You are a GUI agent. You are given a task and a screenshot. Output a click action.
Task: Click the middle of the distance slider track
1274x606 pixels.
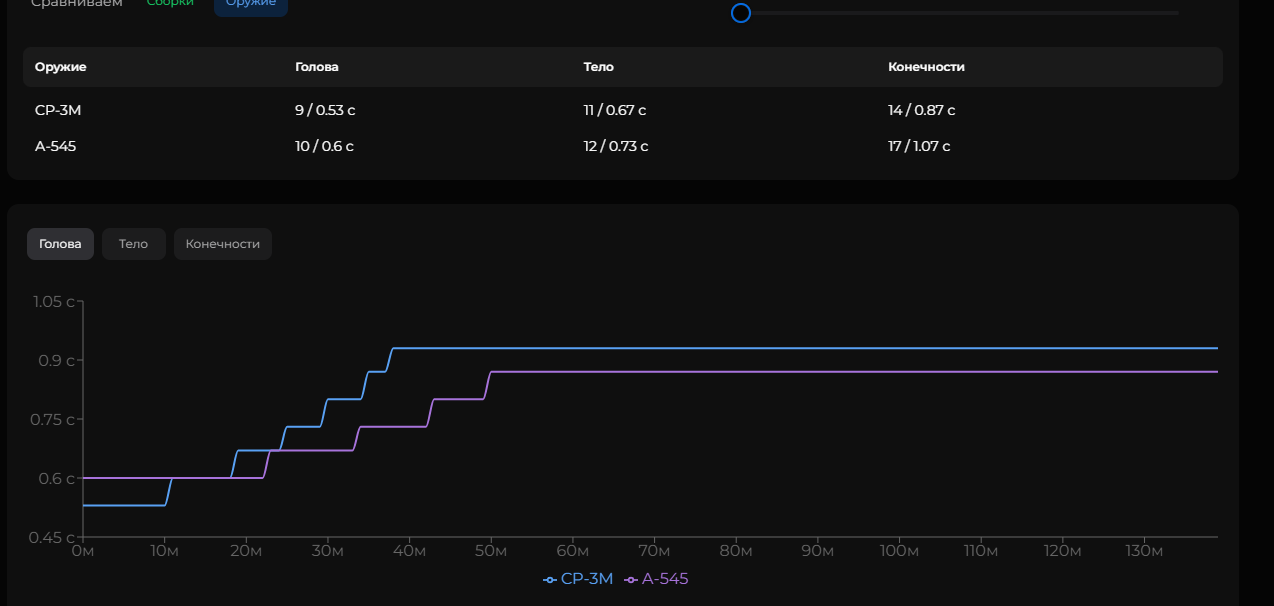960,13
